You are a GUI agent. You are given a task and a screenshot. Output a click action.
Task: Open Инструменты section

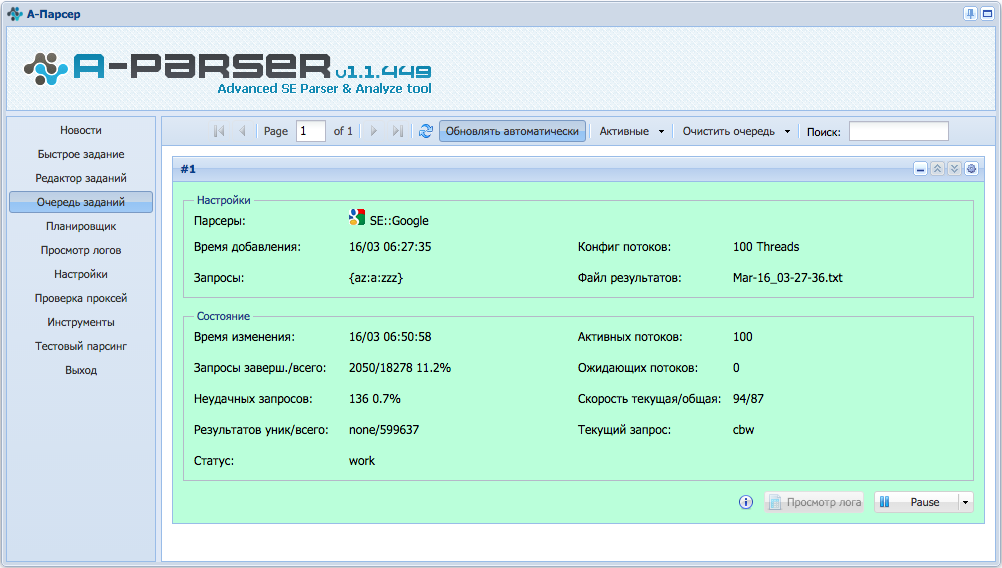point(81,322)
